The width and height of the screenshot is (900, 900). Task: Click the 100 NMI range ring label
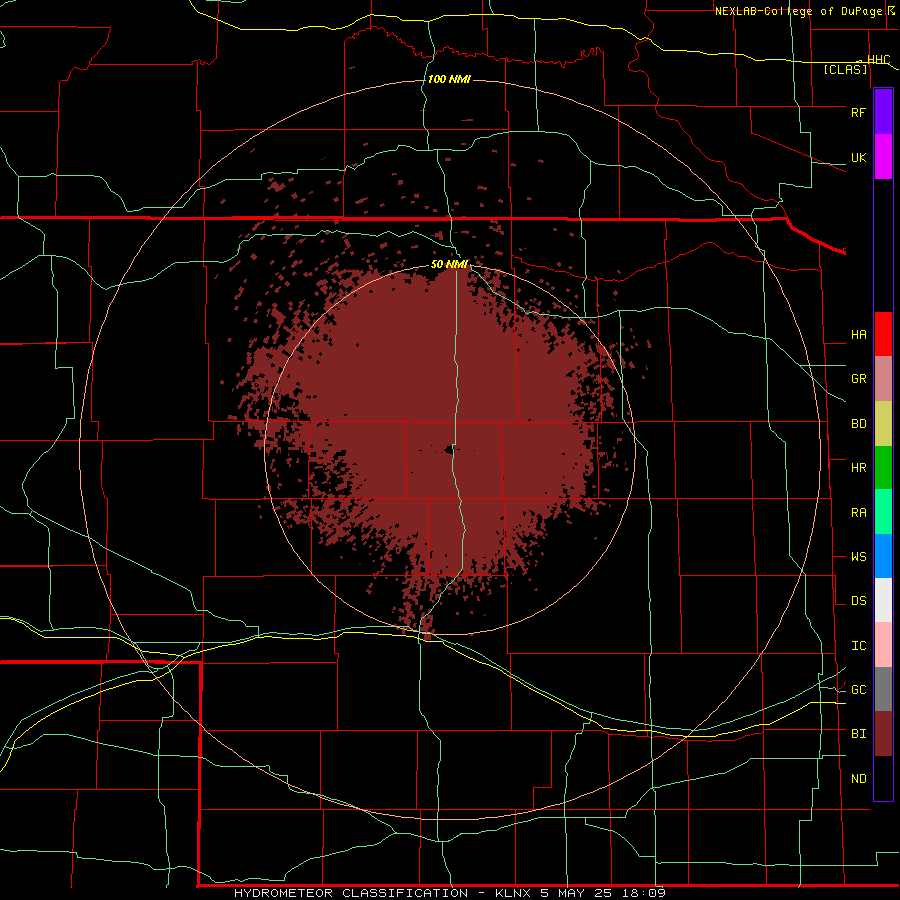449,79
